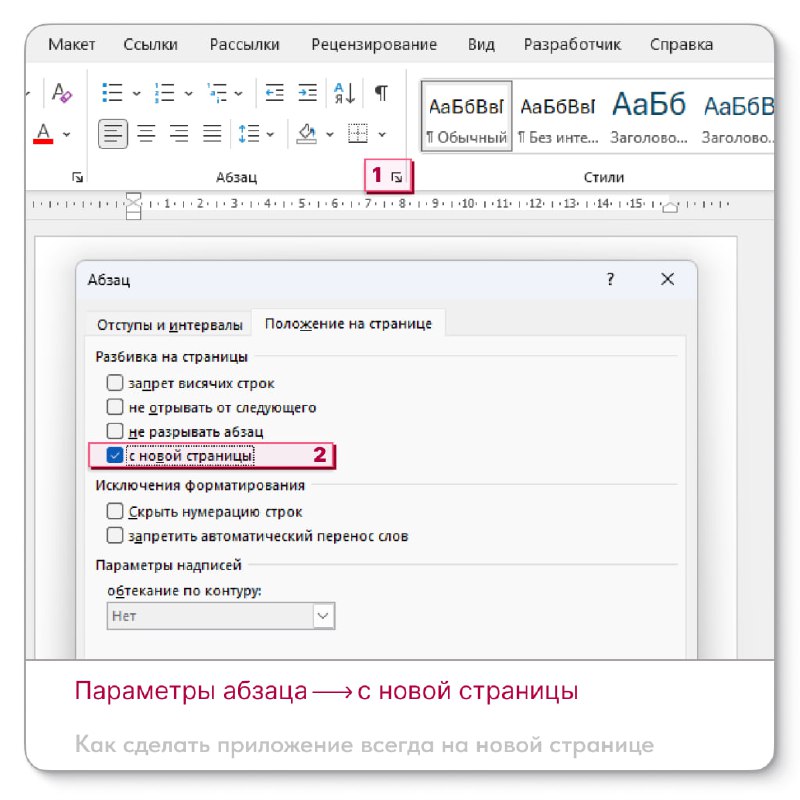Click the help question mark in the dialog
Image resolution: width=800 pixels, height=800 pixels.
point(610,280)
